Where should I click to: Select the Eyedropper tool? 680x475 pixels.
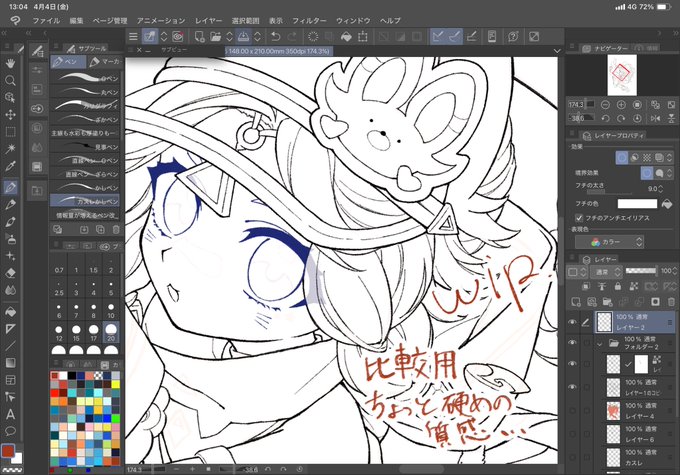point(10,166)
